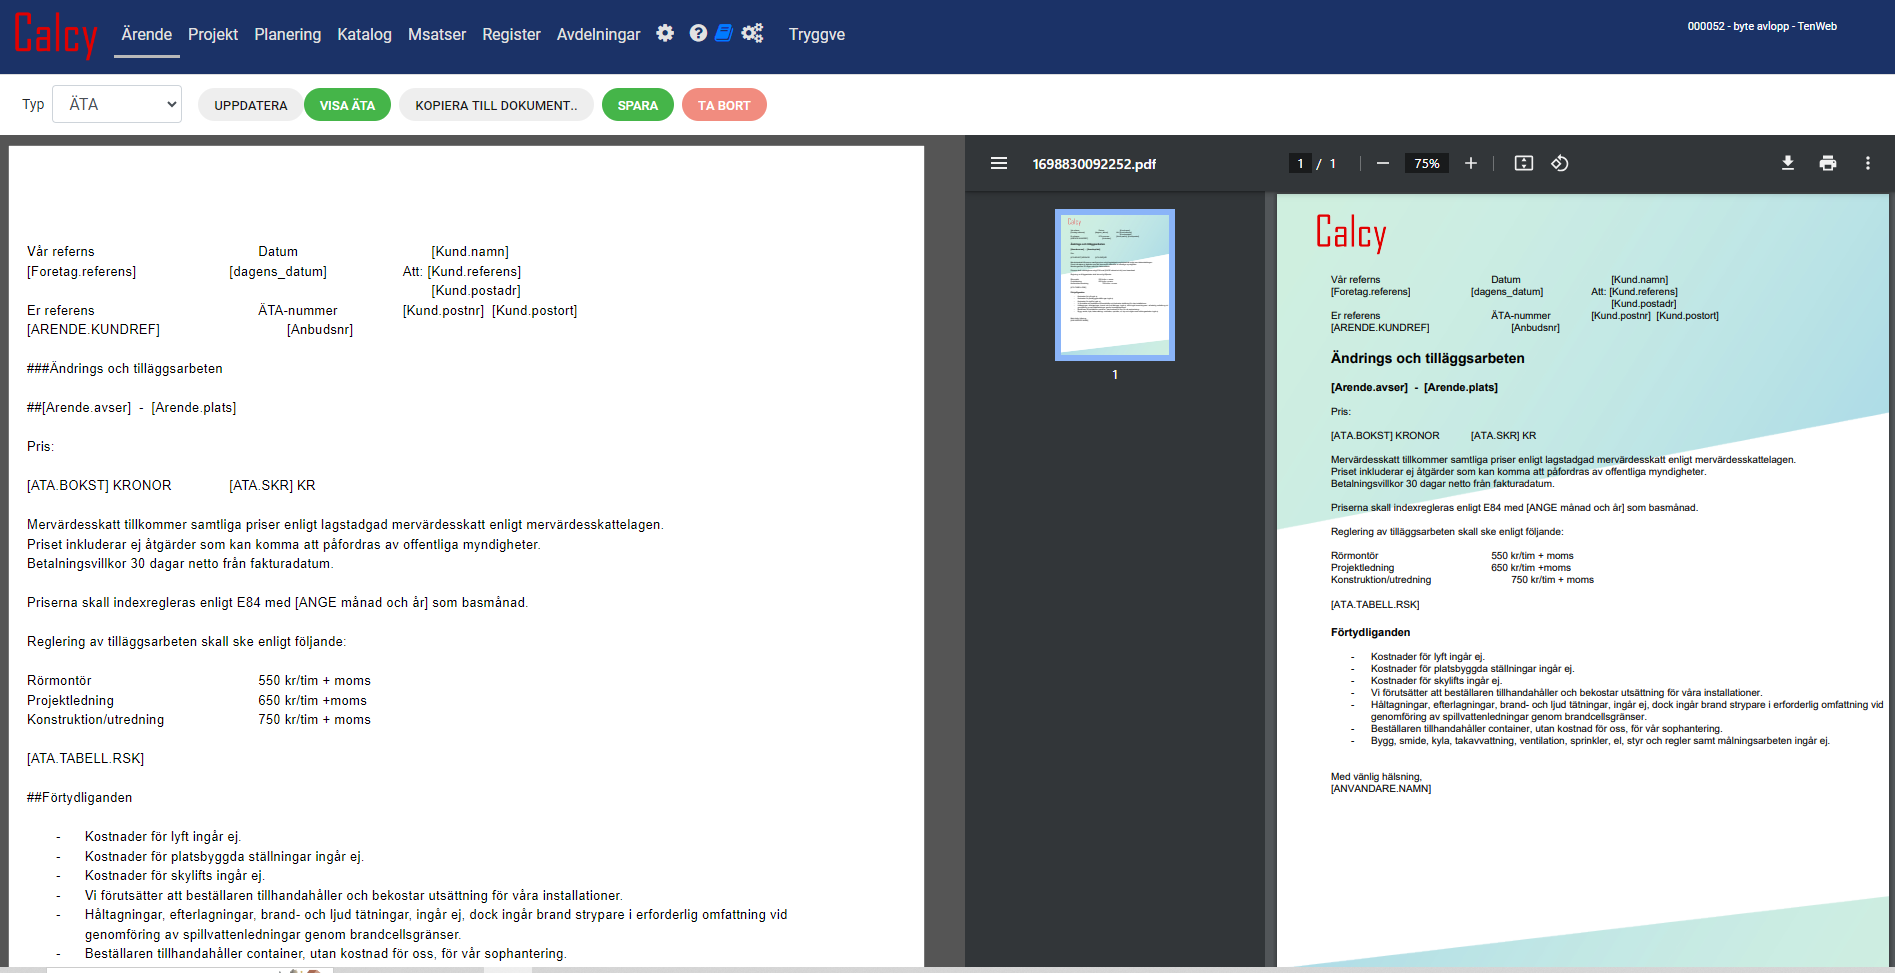The height and width of the screenshot is (973, 1895).
Task: Select the page 1 thumbnail
Action: (1114, 285)
